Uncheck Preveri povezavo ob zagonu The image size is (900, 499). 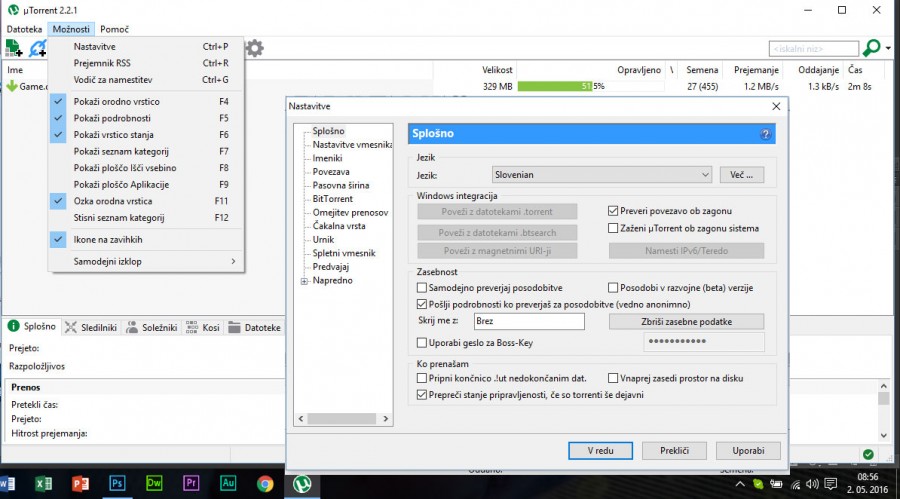click(x=614, y=212)
